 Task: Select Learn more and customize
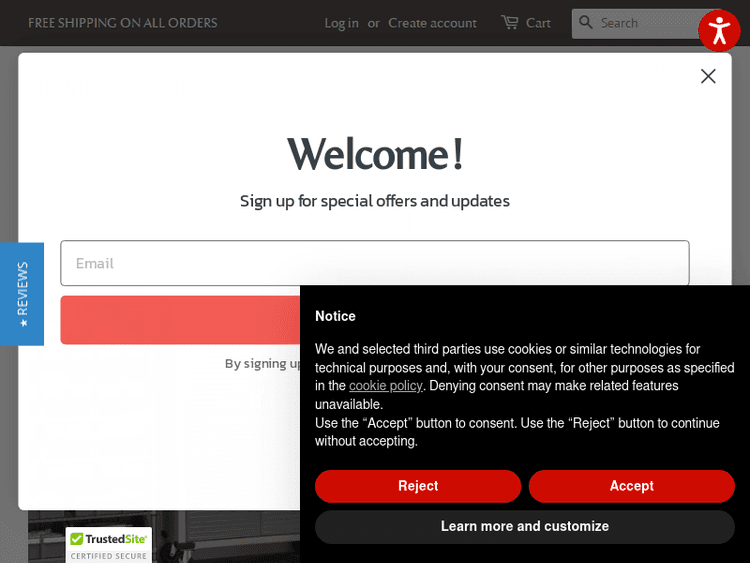pyautogui.click(x=525, y=526)
